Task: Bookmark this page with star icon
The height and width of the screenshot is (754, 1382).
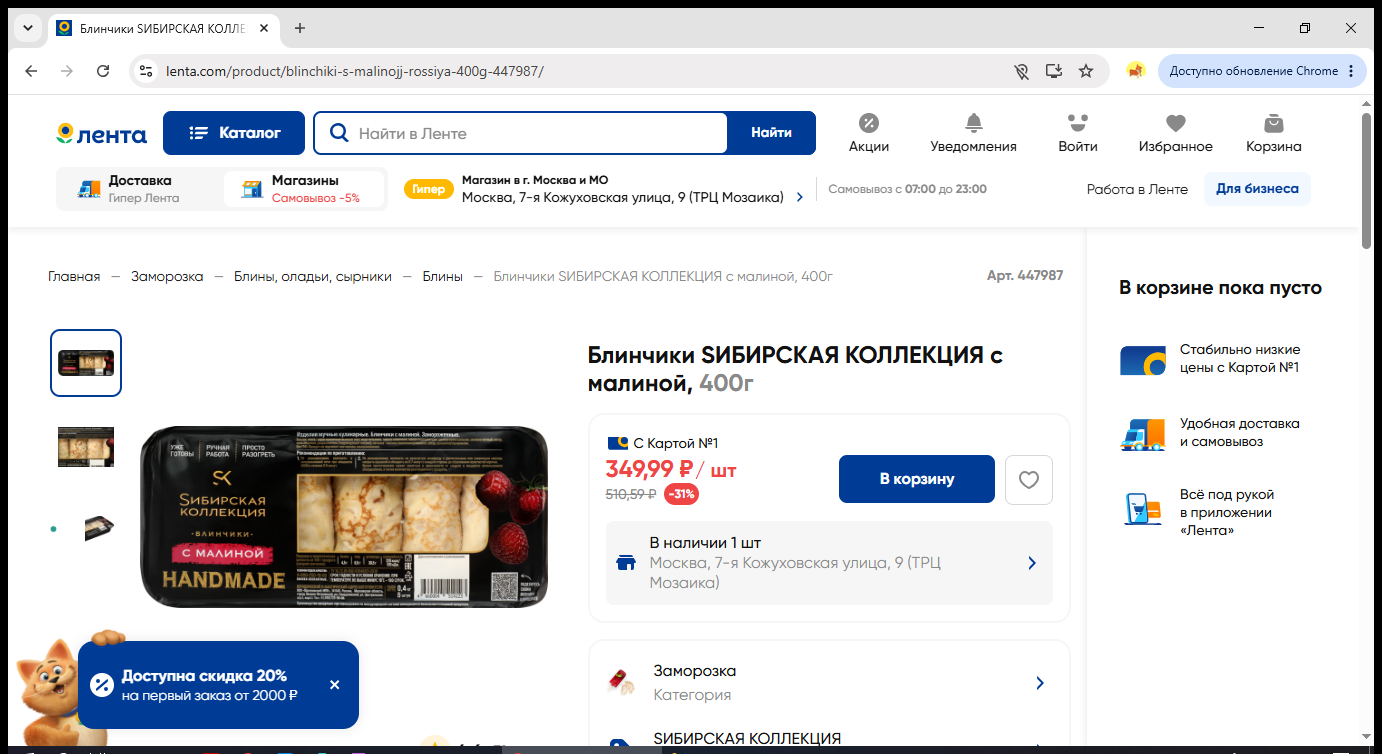Action: (1086, 71)
